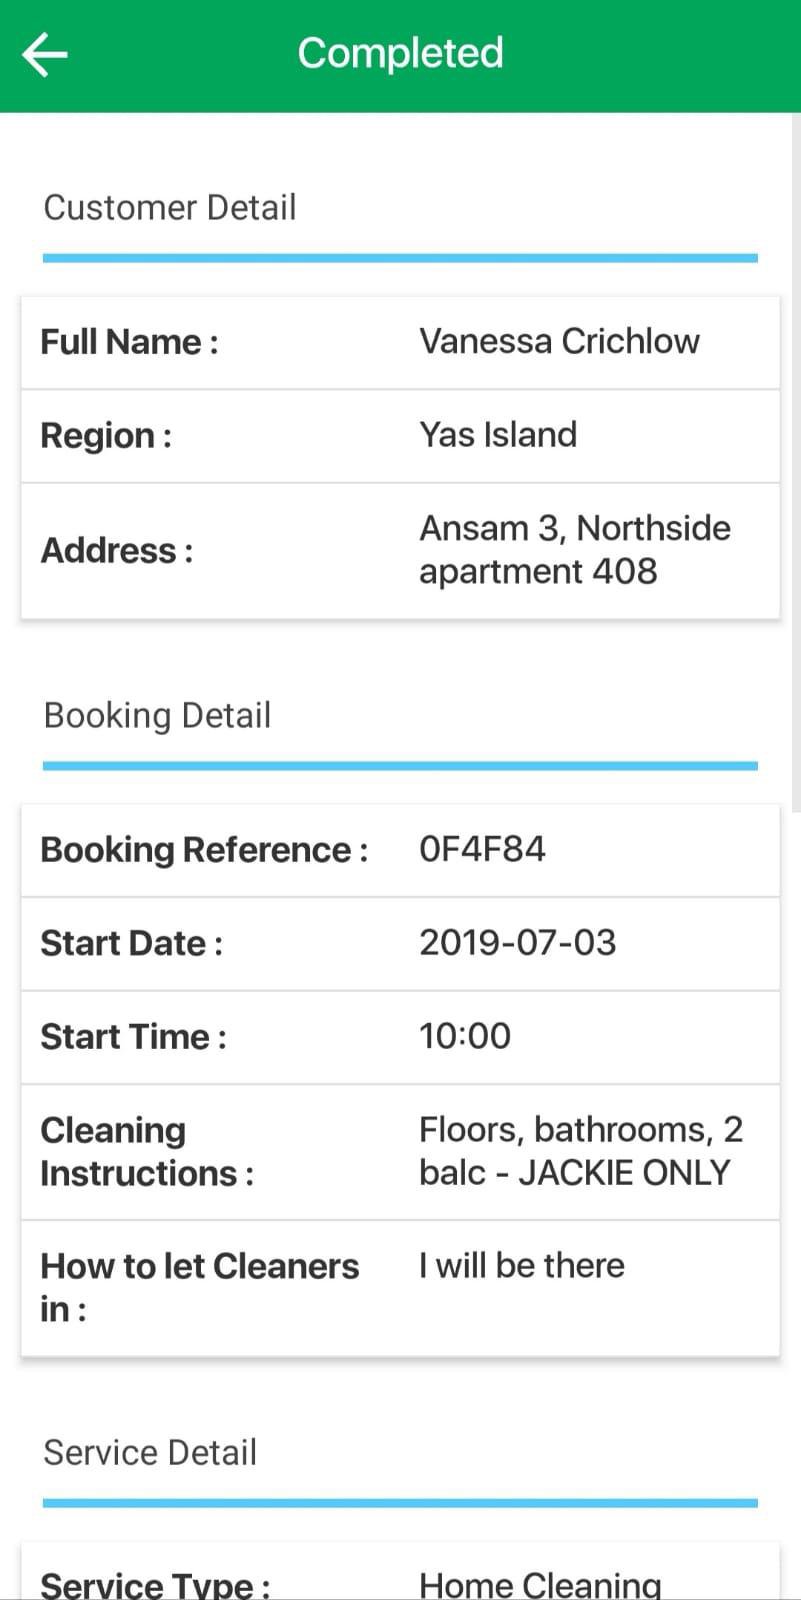Select the Customer Detail section heading
Viewport: 801px width, 1600px height.
[x=170, y=208]
